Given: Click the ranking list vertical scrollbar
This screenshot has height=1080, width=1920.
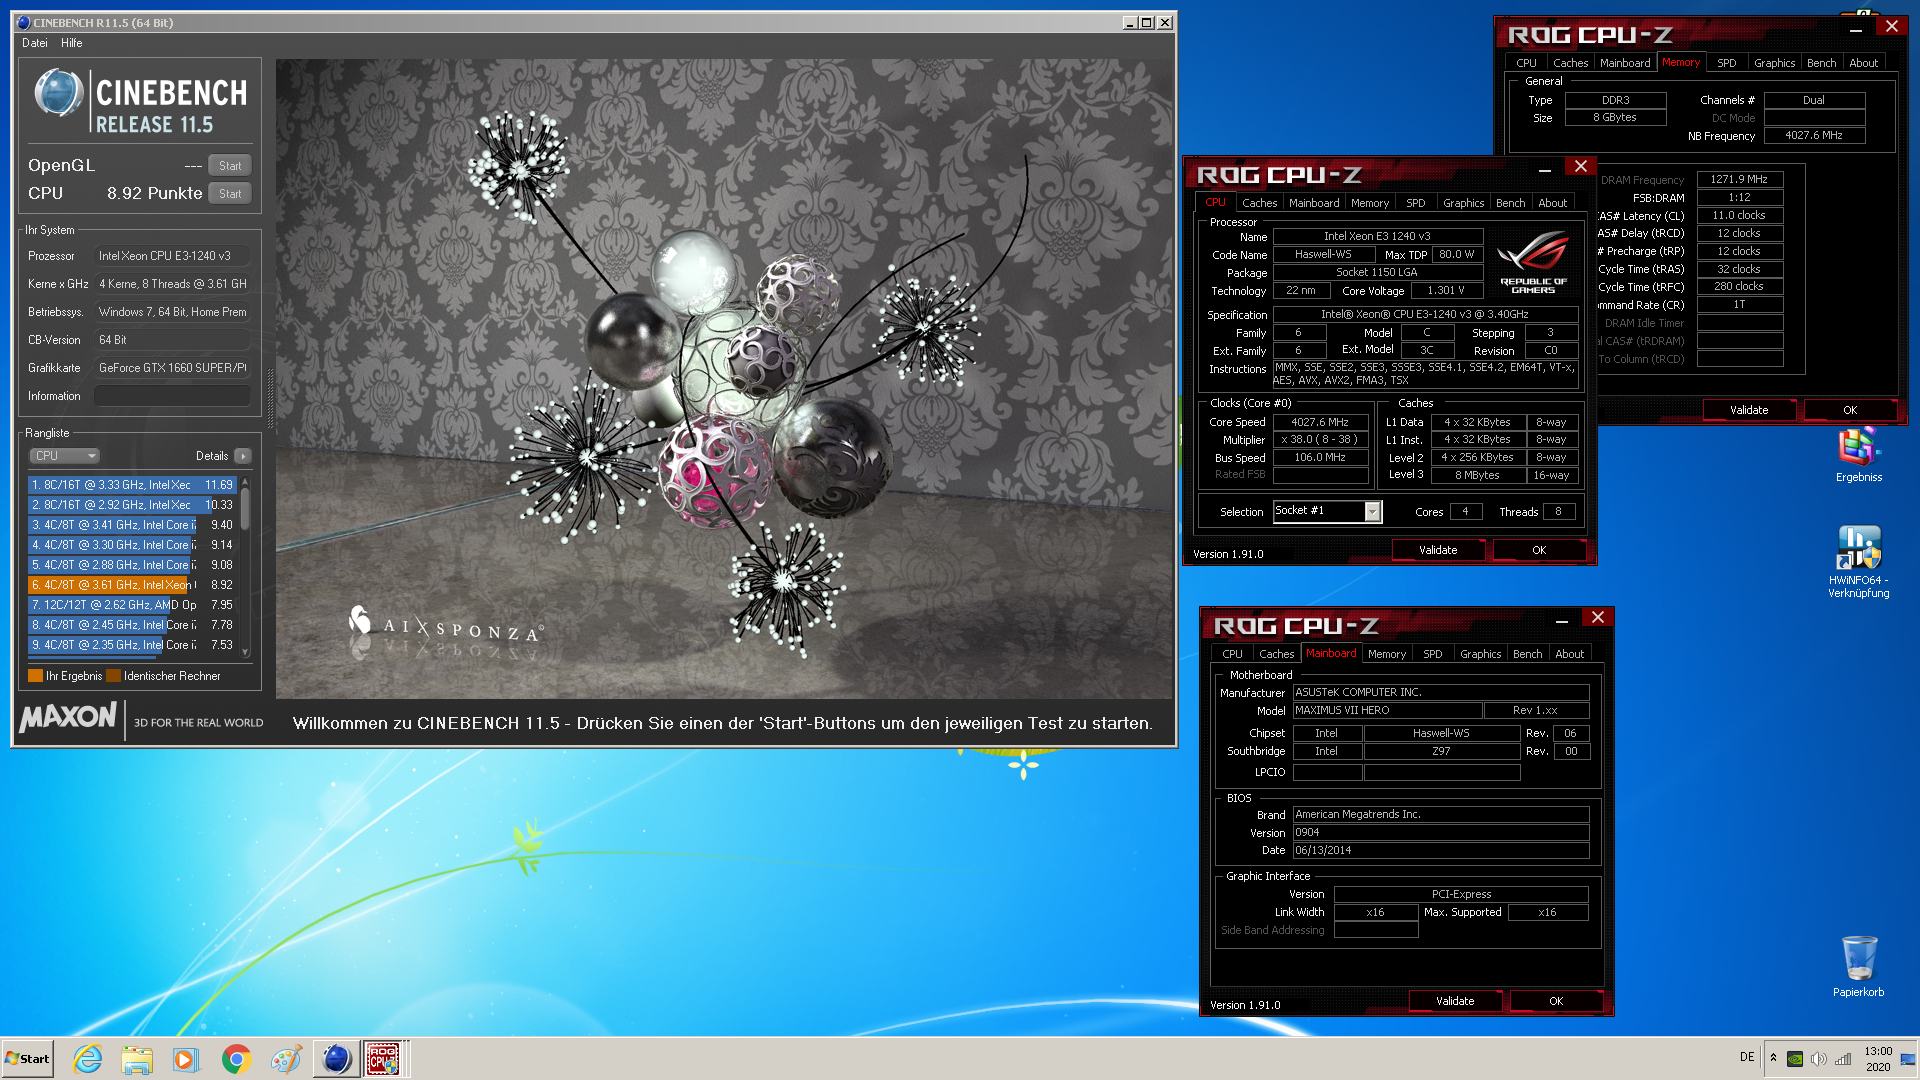Looking at the screenshot, I should click(245, 566).
